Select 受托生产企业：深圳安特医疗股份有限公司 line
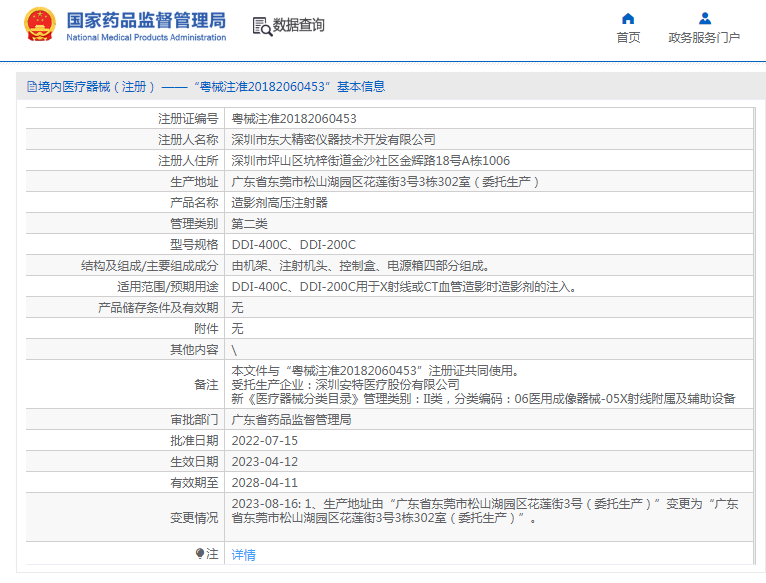Viewport: 766px width, 583px height. click(x=345, y=385)
